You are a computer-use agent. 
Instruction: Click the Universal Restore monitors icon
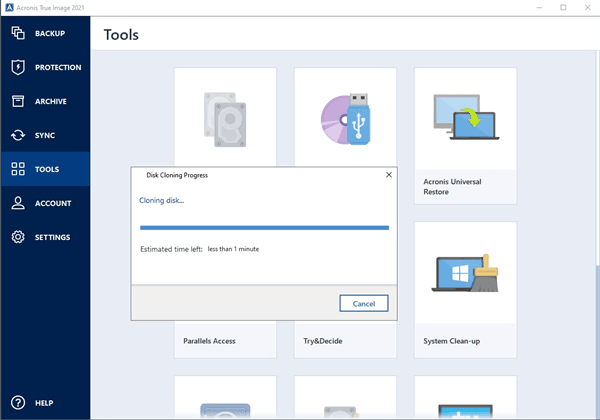tap(464, 118)
